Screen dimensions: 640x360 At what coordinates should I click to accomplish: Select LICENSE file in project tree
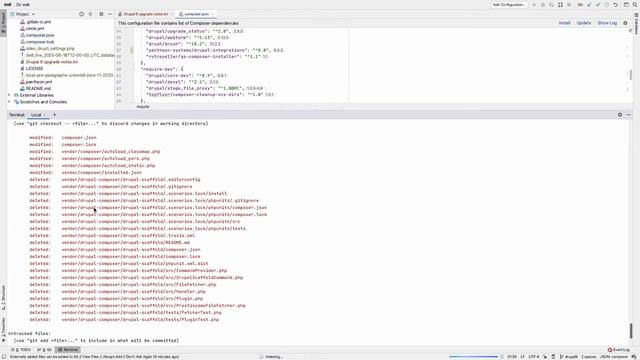(34, 68)
